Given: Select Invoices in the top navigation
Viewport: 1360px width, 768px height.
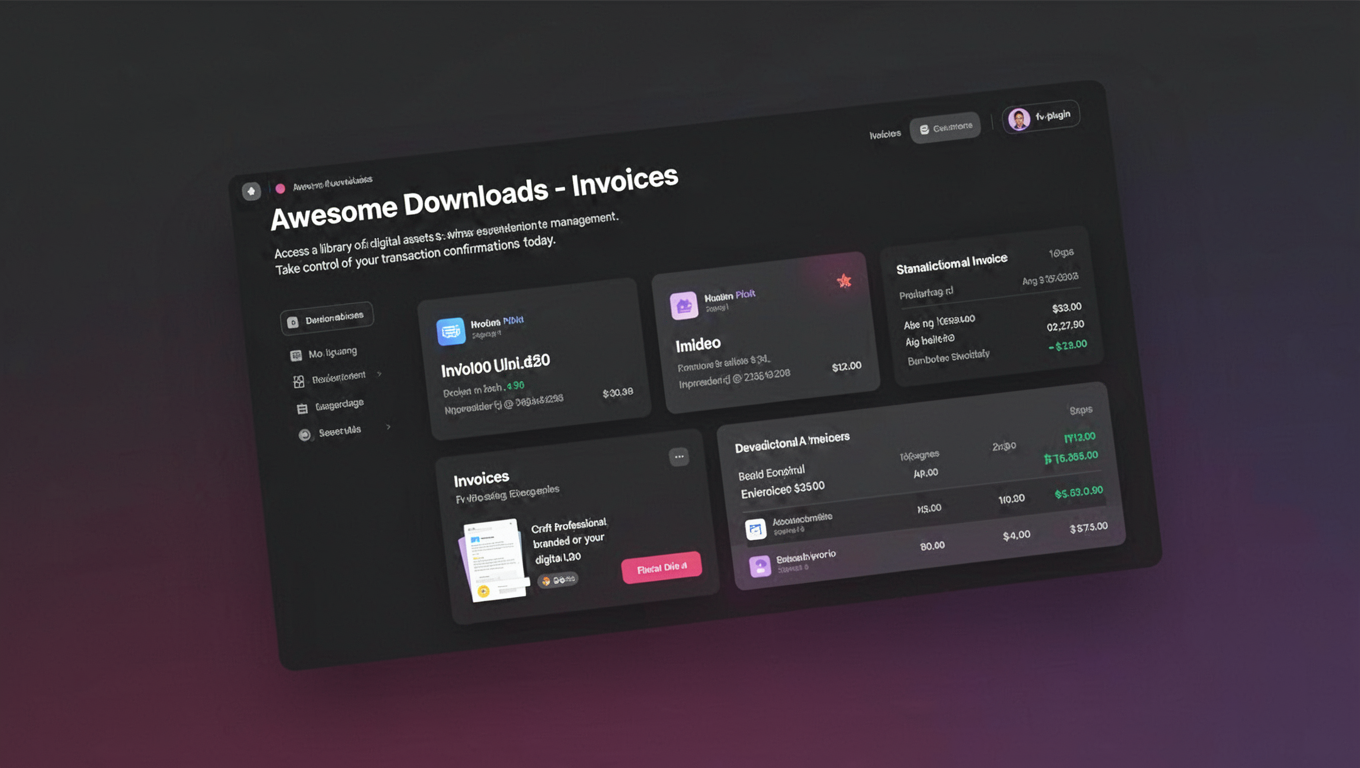Looking at the screenshot, I should coord(885,132).
